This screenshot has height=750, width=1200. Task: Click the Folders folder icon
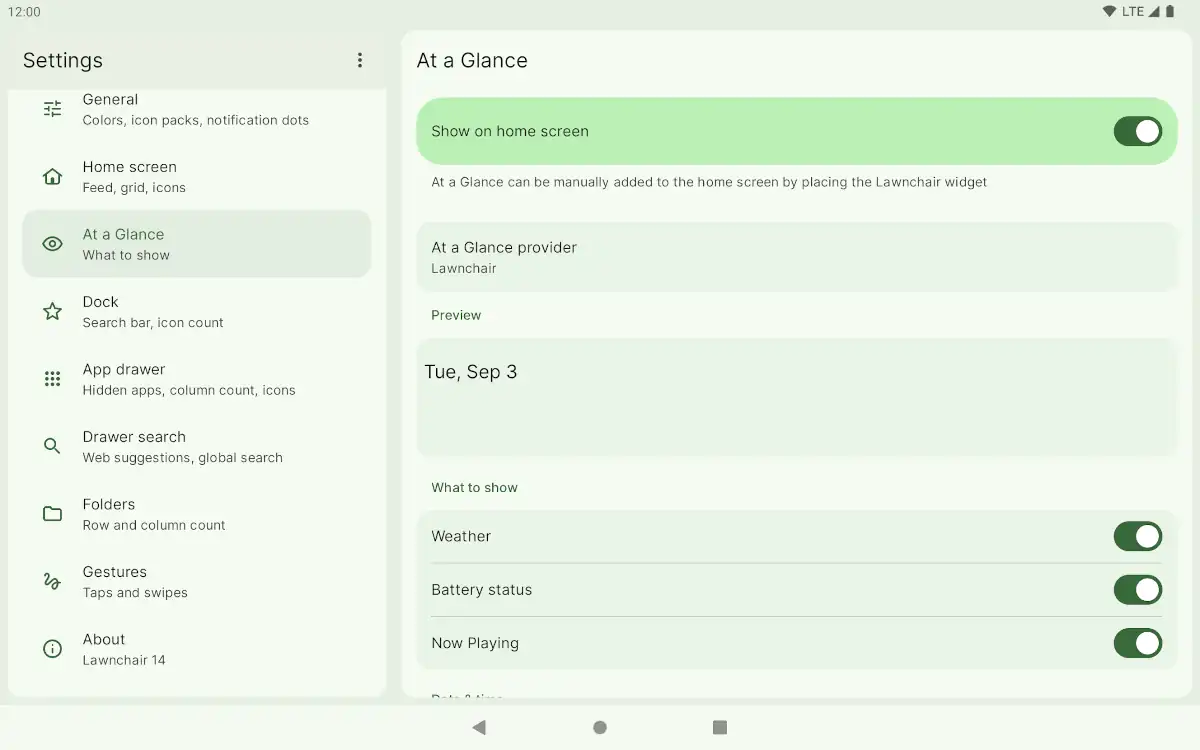pos(52,514)
